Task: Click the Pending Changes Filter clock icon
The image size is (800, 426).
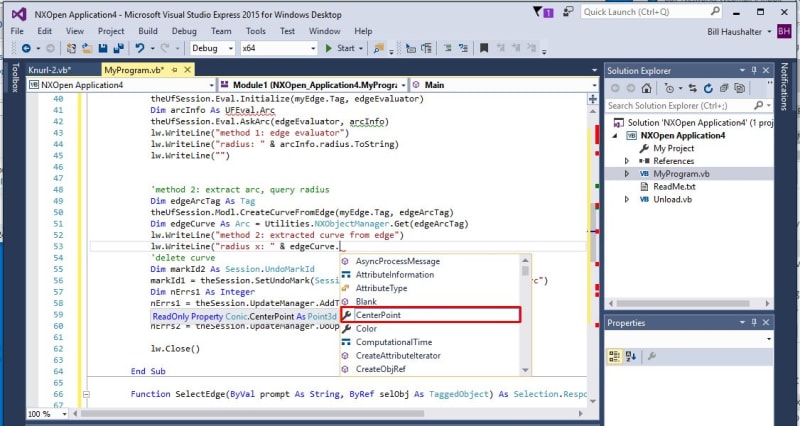Action: (x=669, y=88)
